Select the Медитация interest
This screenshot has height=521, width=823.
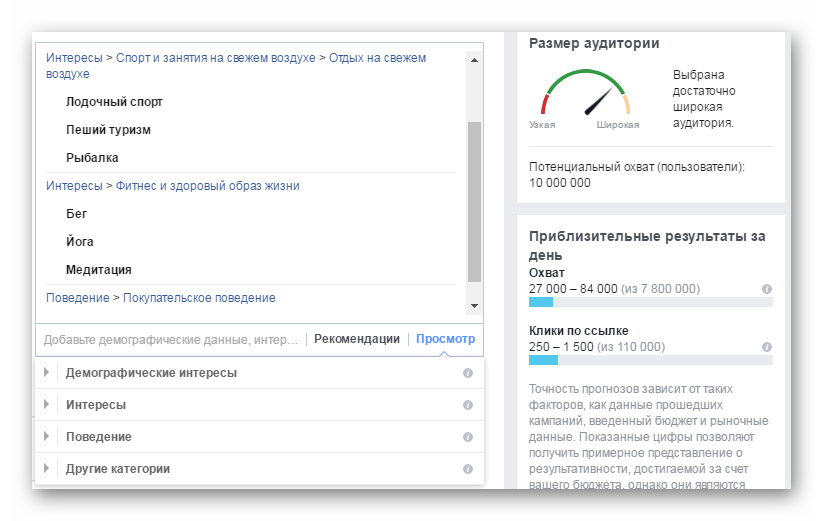point(98,270)
